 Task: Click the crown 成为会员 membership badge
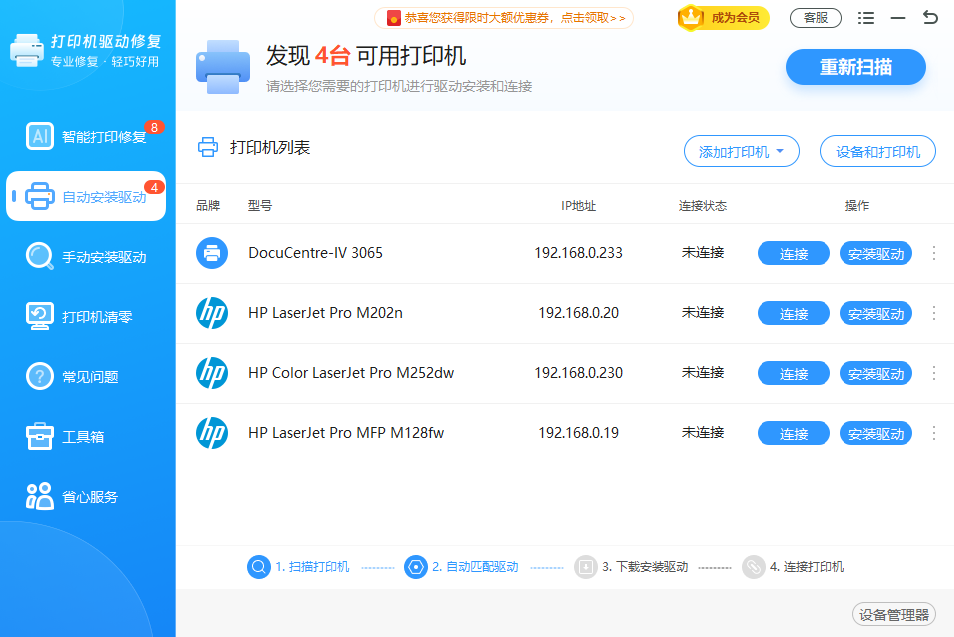pos(723,18)
